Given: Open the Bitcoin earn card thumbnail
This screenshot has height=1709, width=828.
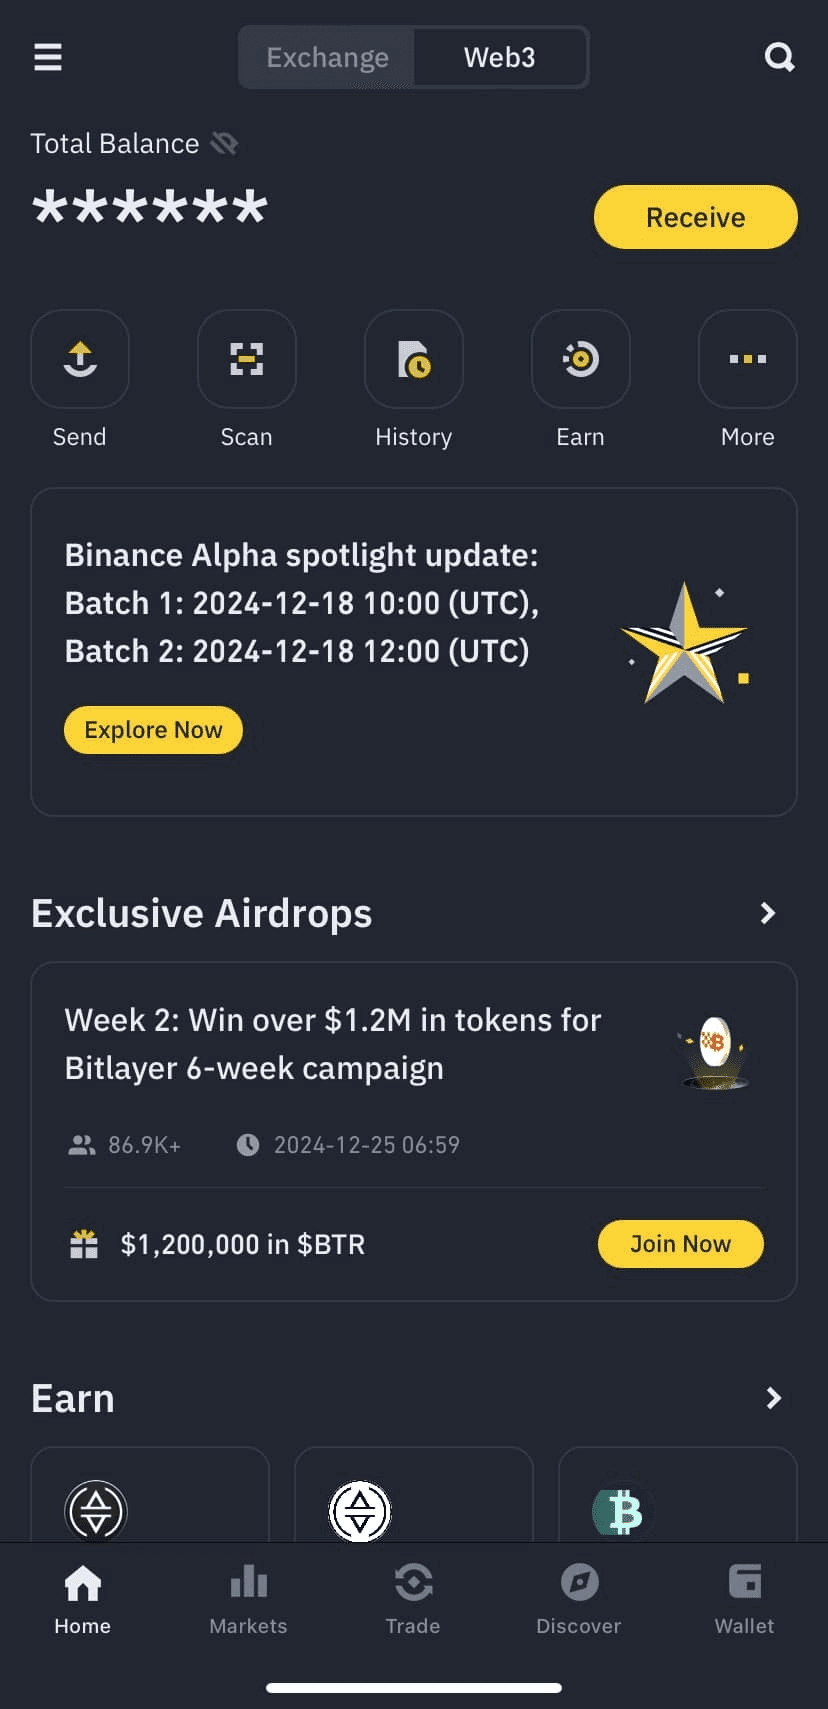Looking at the screenshot, I should pos(622,1511).
